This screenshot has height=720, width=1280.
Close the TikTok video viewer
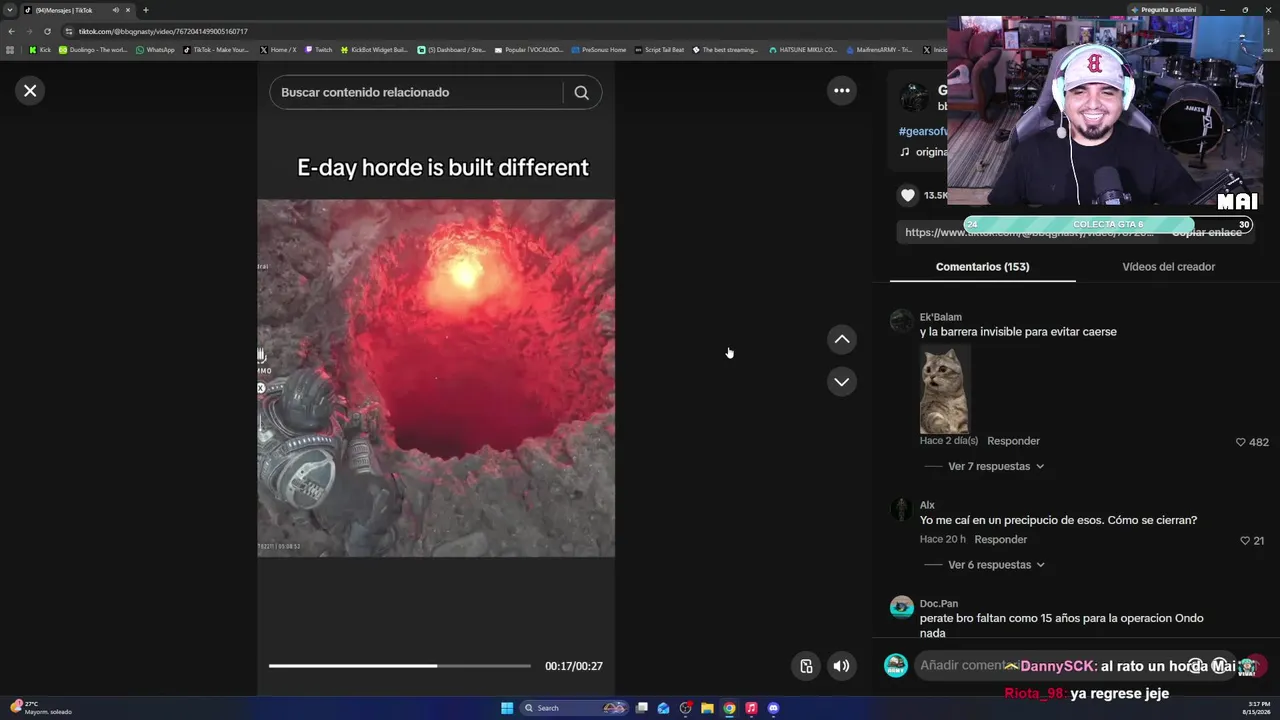click(x=30, y=91)
